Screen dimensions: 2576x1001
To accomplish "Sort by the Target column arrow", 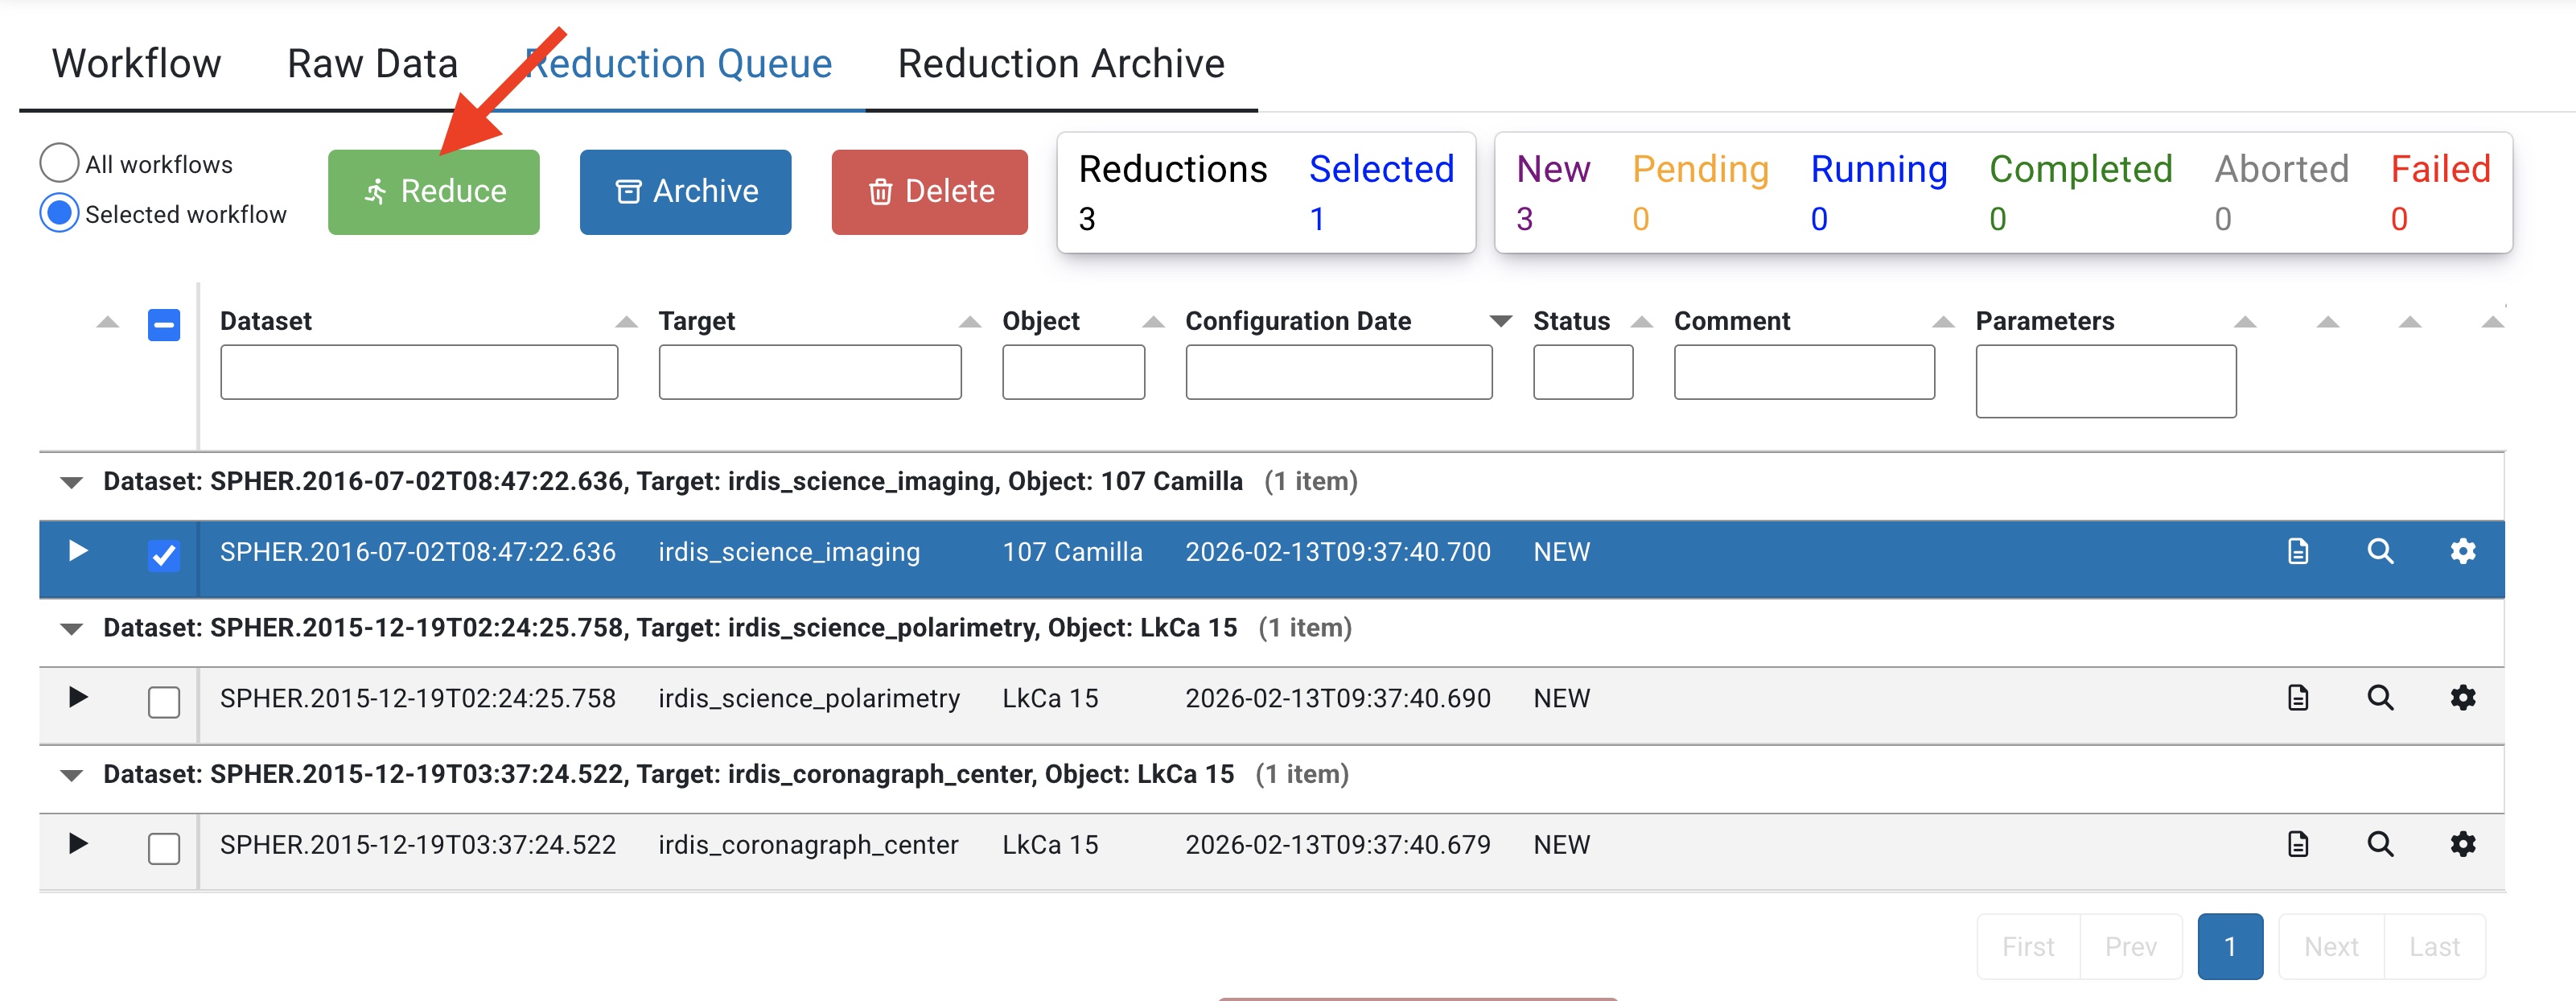I will pyautogui.click(x=969, y=322).
